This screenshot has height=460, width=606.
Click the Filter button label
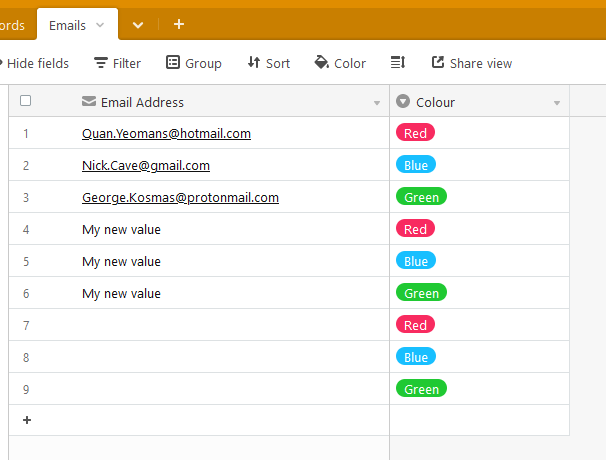point(127,63)
